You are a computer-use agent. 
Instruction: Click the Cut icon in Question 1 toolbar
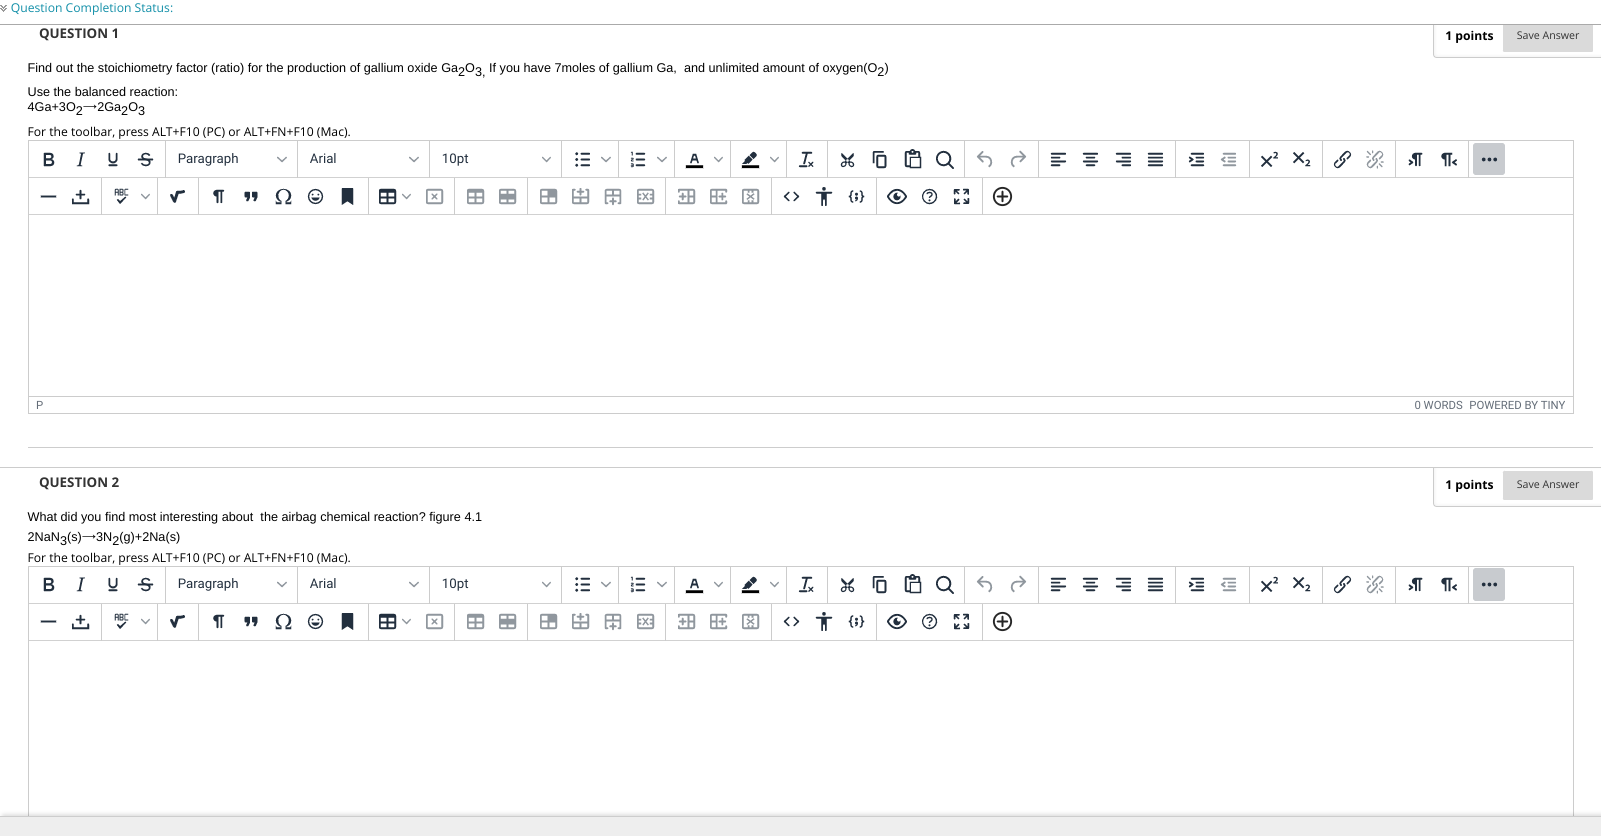tap(847, 159)
